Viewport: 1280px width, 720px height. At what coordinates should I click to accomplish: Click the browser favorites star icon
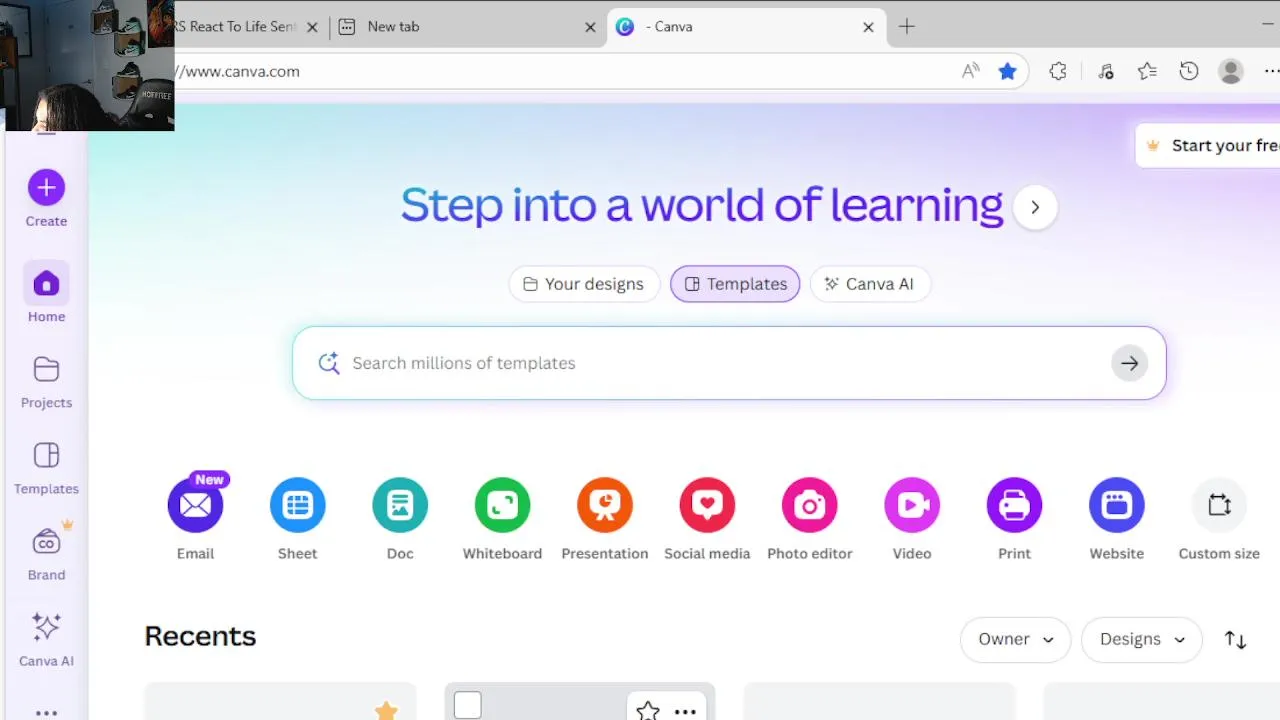click(x=1007, y=71)
